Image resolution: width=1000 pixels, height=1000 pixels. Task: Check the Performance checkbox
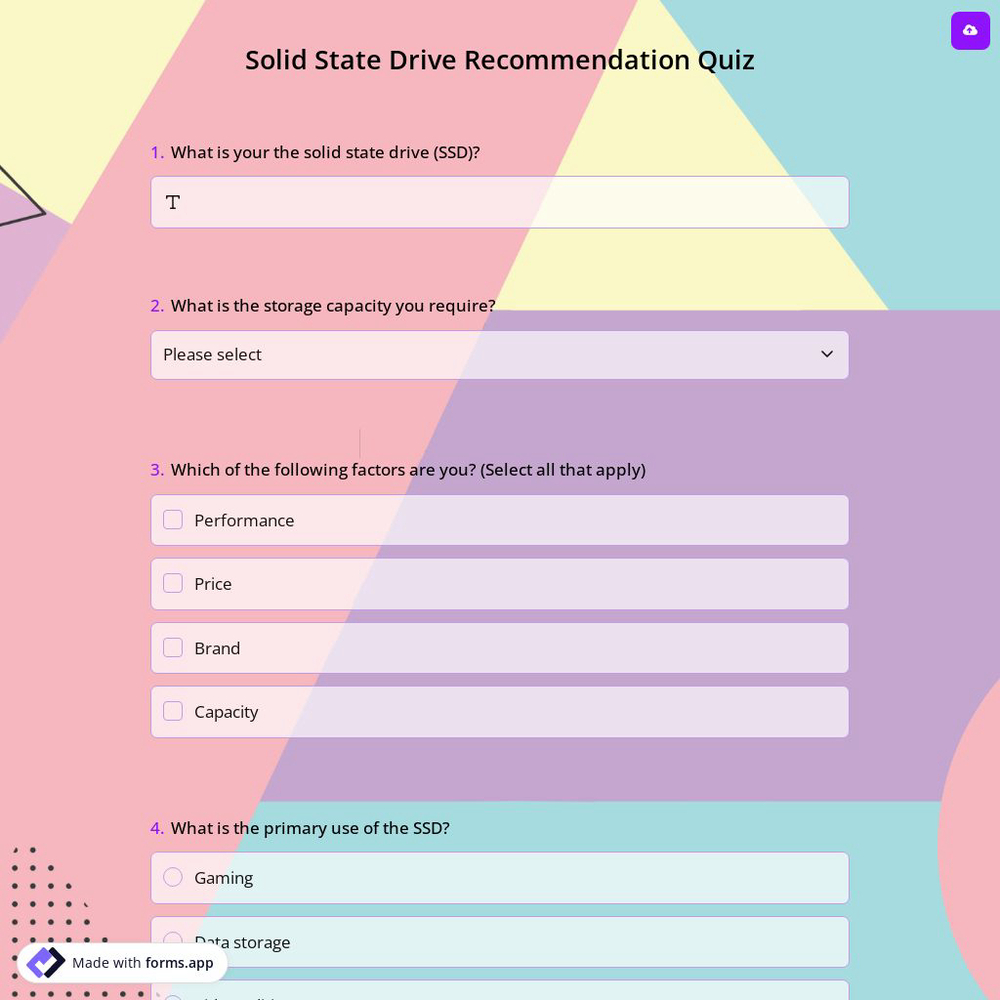[x=172, y=519]
